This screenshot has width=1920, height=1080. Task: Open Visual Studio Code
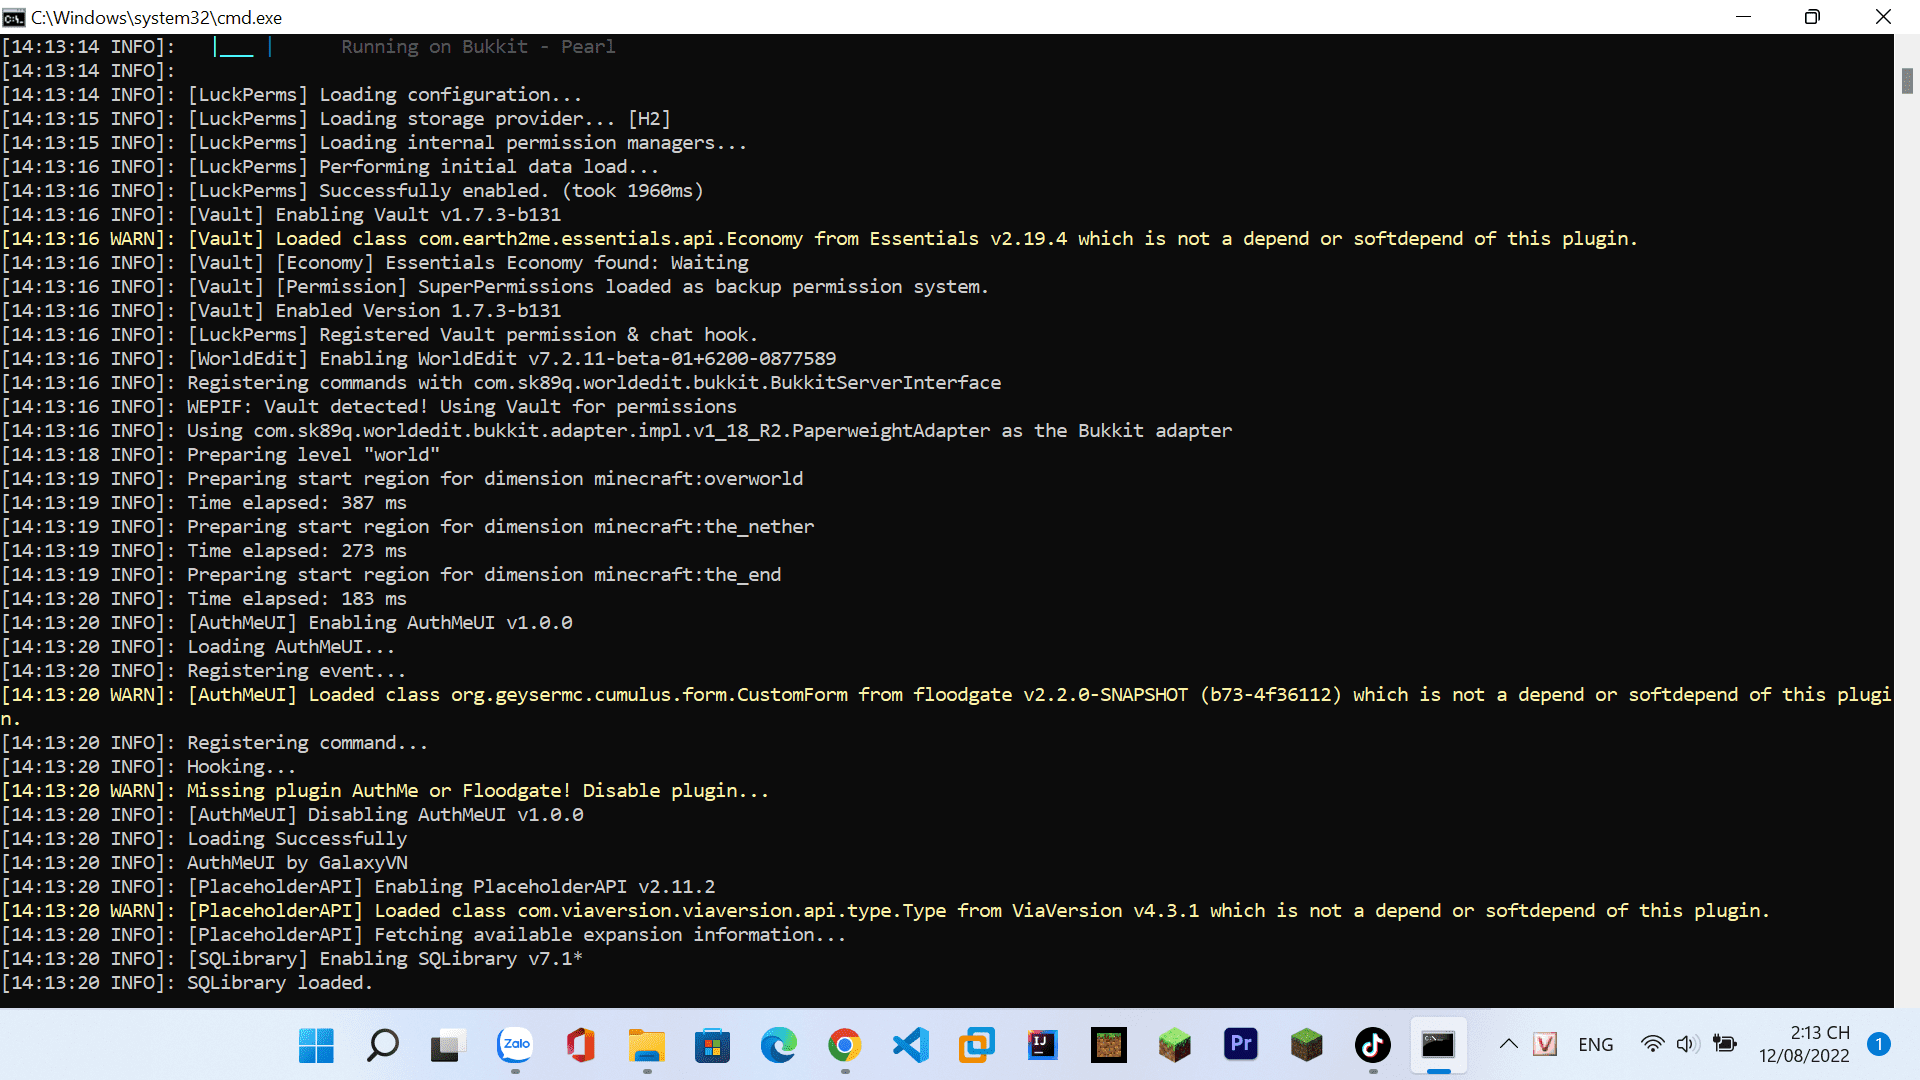point(911,1045)
